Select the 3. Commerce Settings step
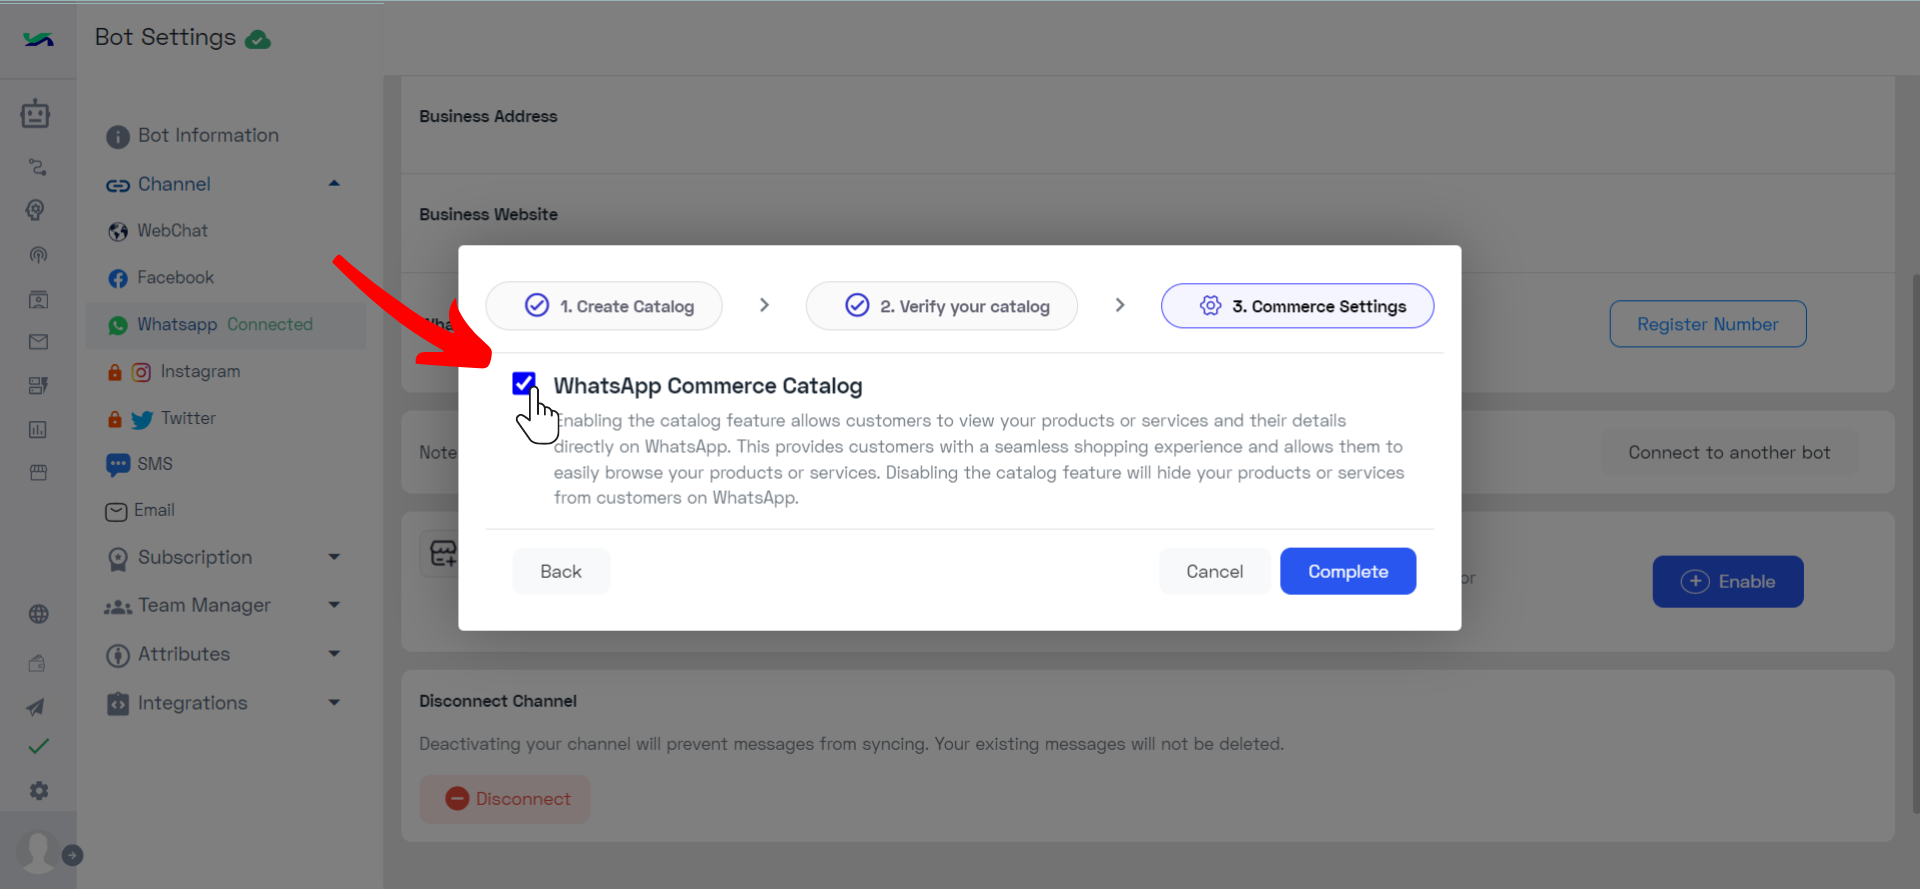The height and width of the screenshot is (889, 1920). click(1297, 306)
